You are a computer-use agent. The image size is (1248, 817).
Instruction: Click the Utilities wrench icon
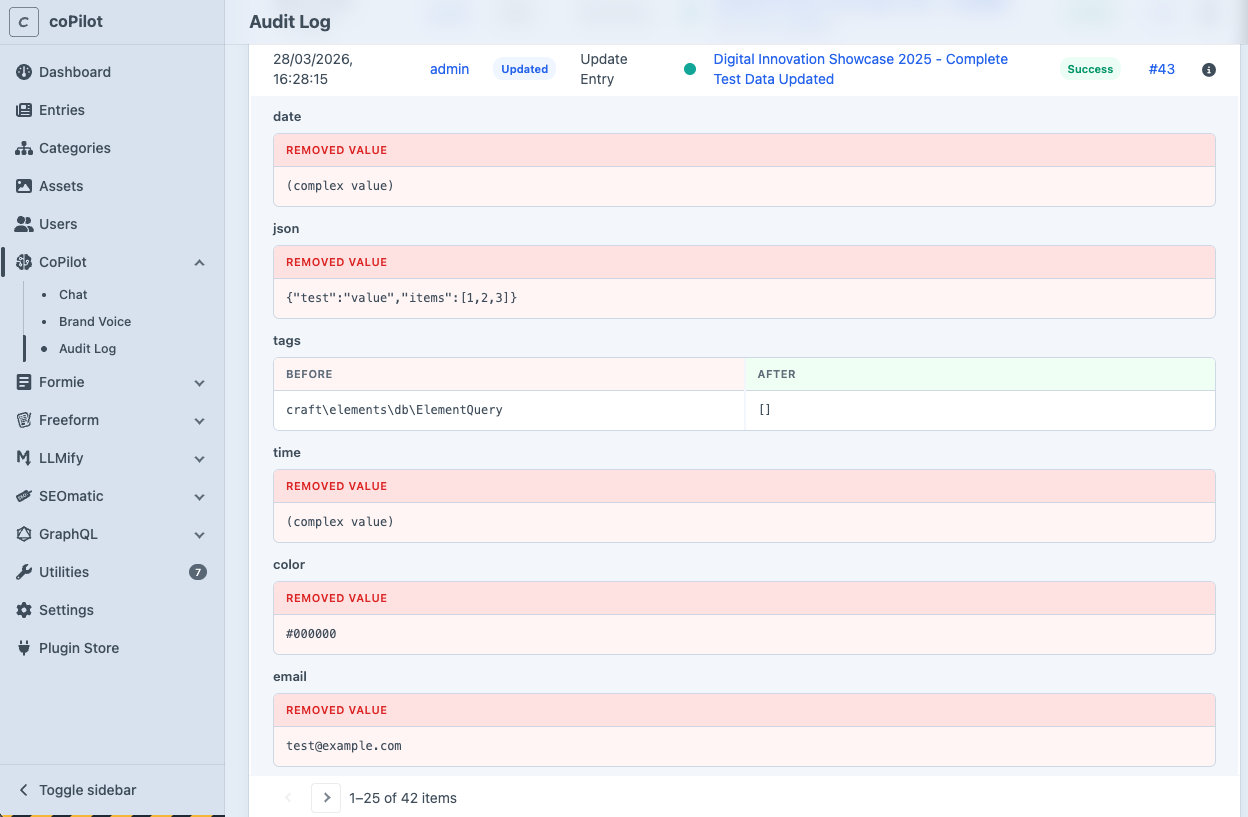click(x=24, y=572)
